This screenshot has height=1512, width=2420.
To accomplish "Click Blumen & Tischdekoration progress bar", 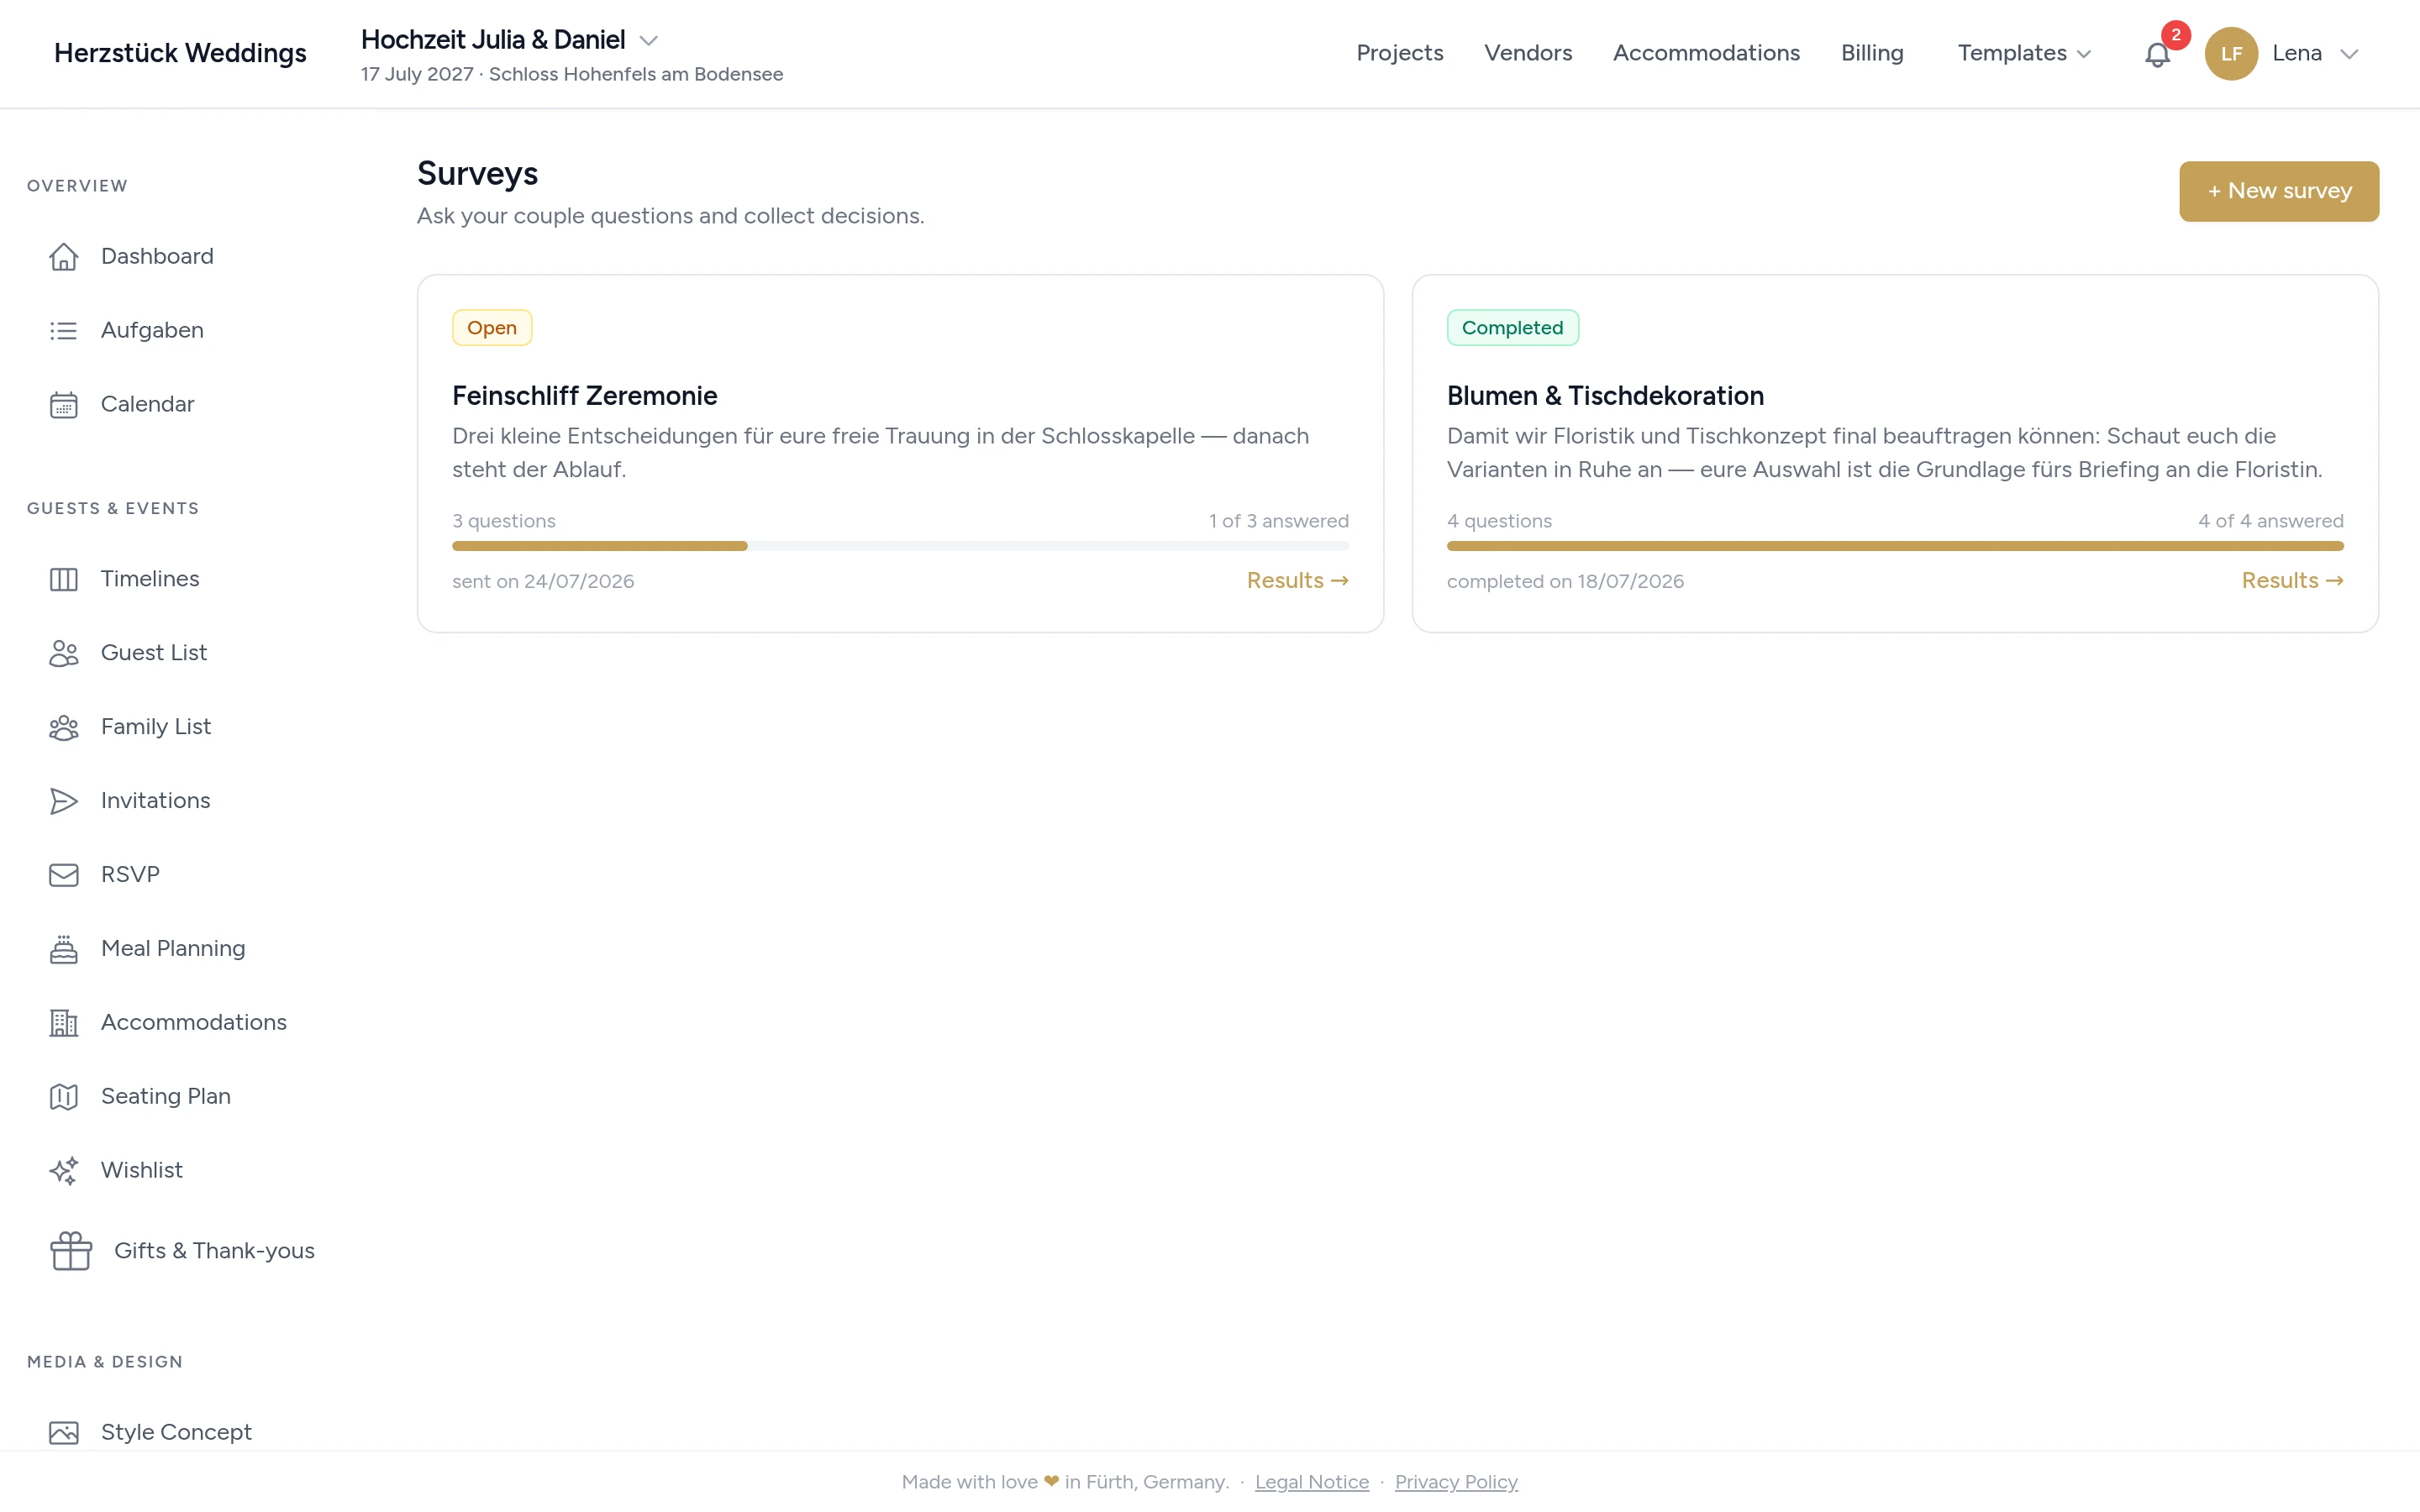I will point(1895,546).
